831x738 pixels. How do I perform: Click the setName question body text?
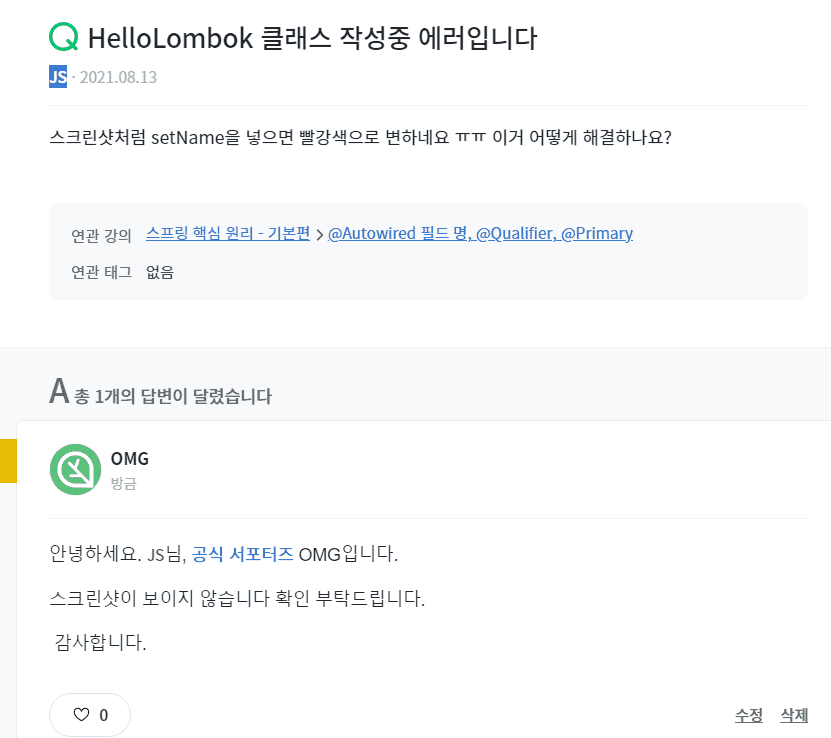(360, 136)
